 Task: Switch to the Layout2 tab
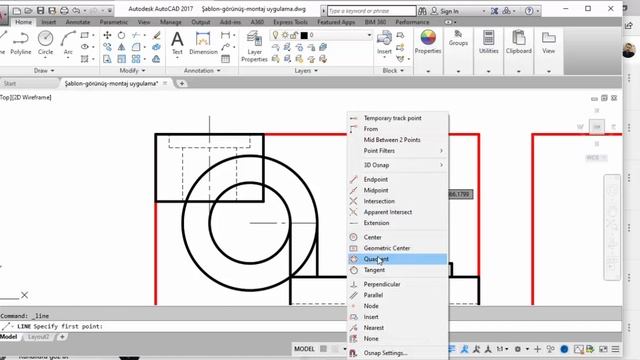[38, 337]
